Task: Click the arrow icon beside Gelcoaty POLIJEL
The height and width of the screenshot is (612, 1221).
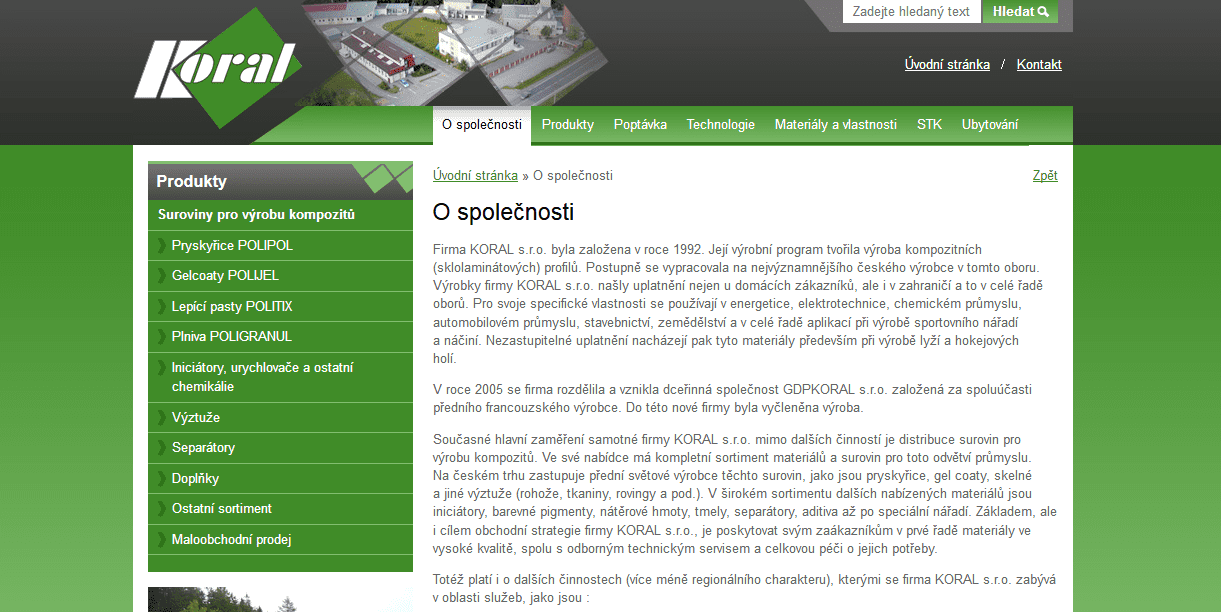Action: (x=161, y=275)
